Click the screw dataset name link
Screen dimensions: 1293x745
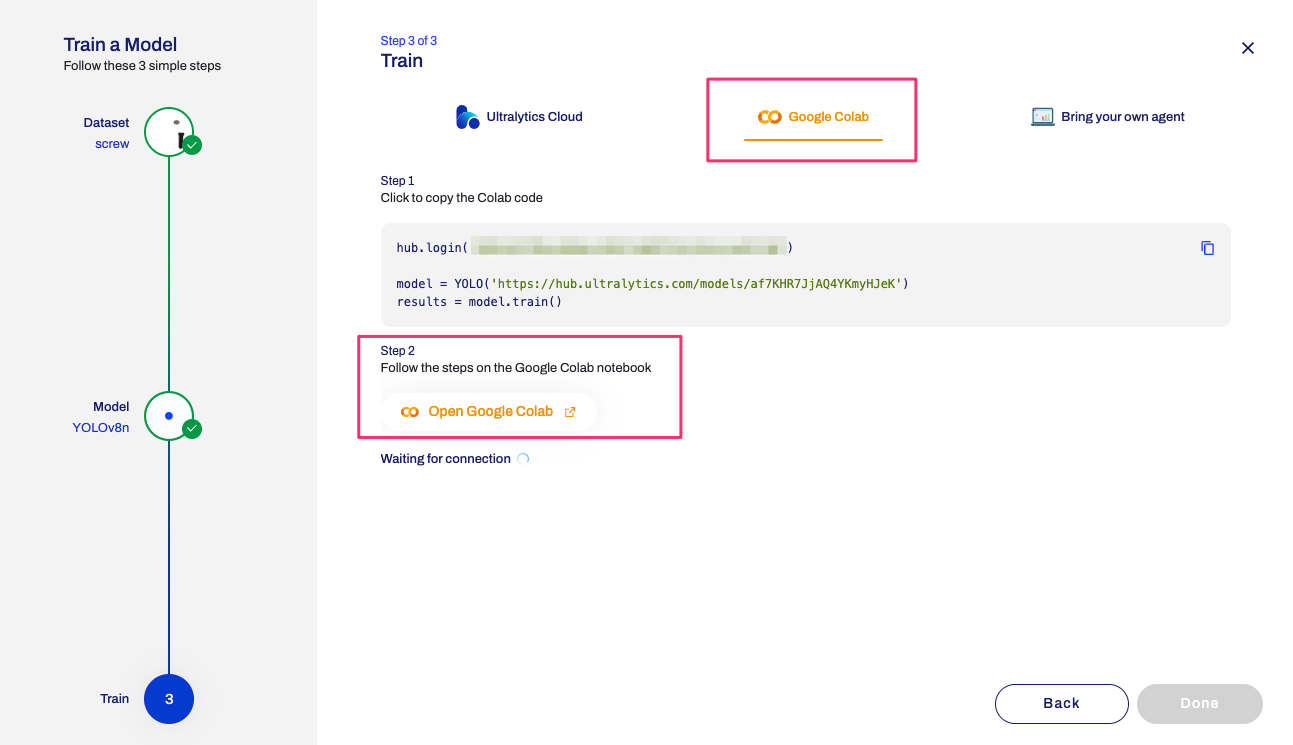pos(112,144)
